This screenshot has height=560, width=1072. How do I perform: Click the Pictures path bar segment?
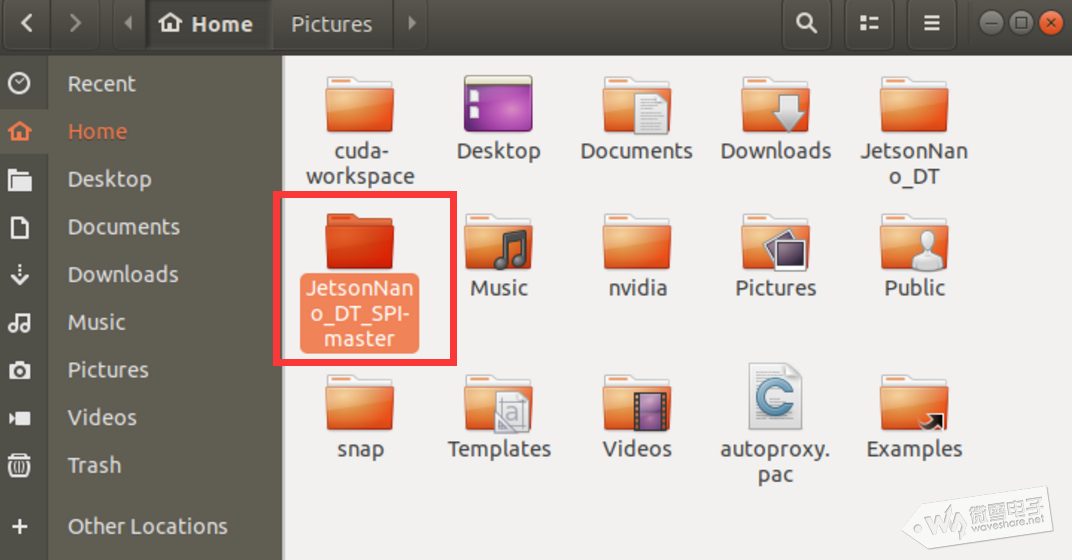pos(331,24)
